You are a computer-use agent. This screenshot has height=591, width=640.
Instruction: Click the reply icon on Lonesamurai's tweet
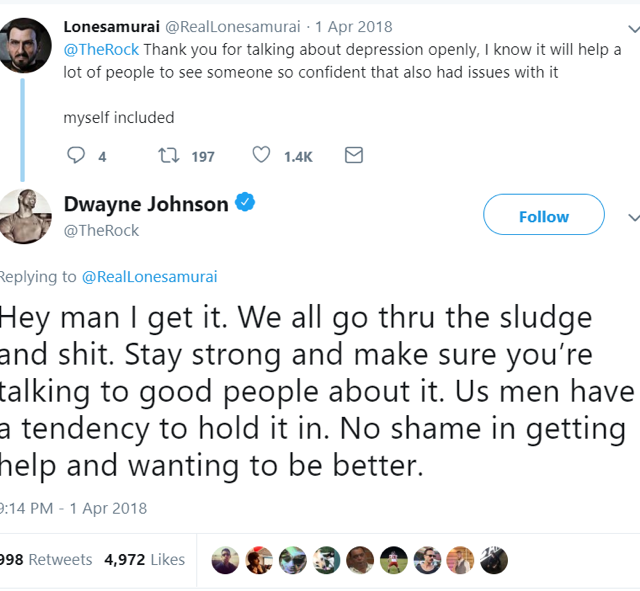pos(76,156)
